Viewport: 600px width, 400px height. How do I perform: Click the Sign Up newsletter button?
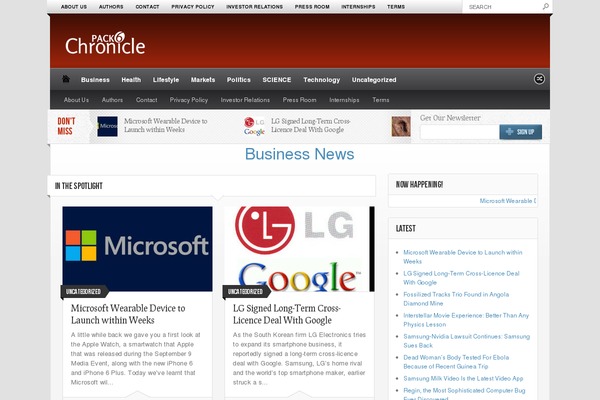coord(520,132)
